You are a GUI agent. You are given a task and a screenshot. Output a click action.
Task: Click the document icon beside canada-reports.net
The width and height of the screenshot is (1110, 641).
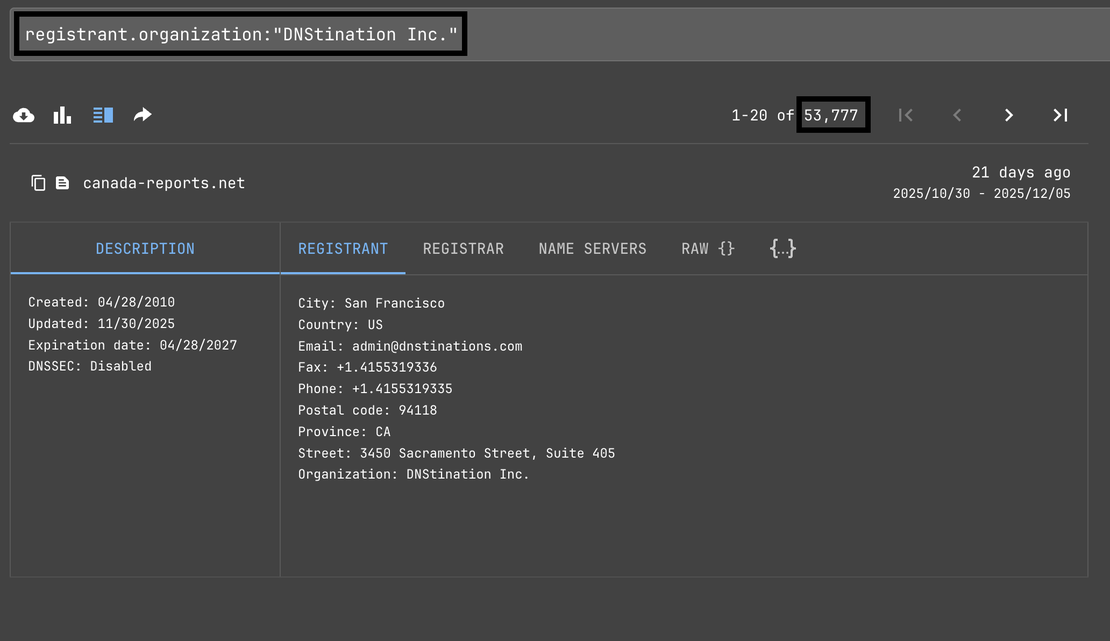point(63,183)
